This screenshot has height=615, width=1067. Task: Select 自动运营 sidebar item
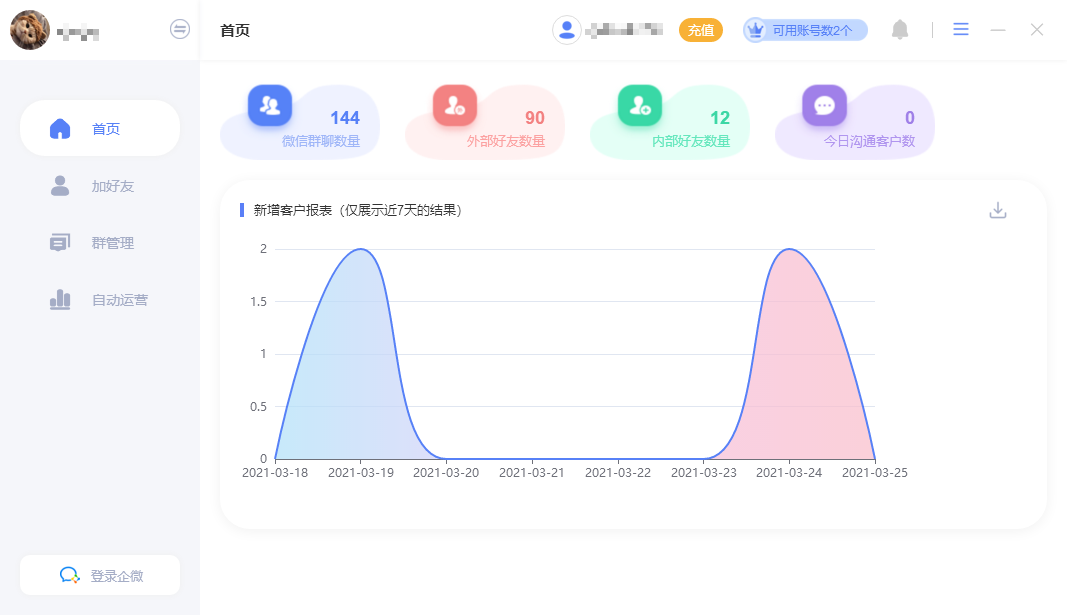click(x=100, y=300)
